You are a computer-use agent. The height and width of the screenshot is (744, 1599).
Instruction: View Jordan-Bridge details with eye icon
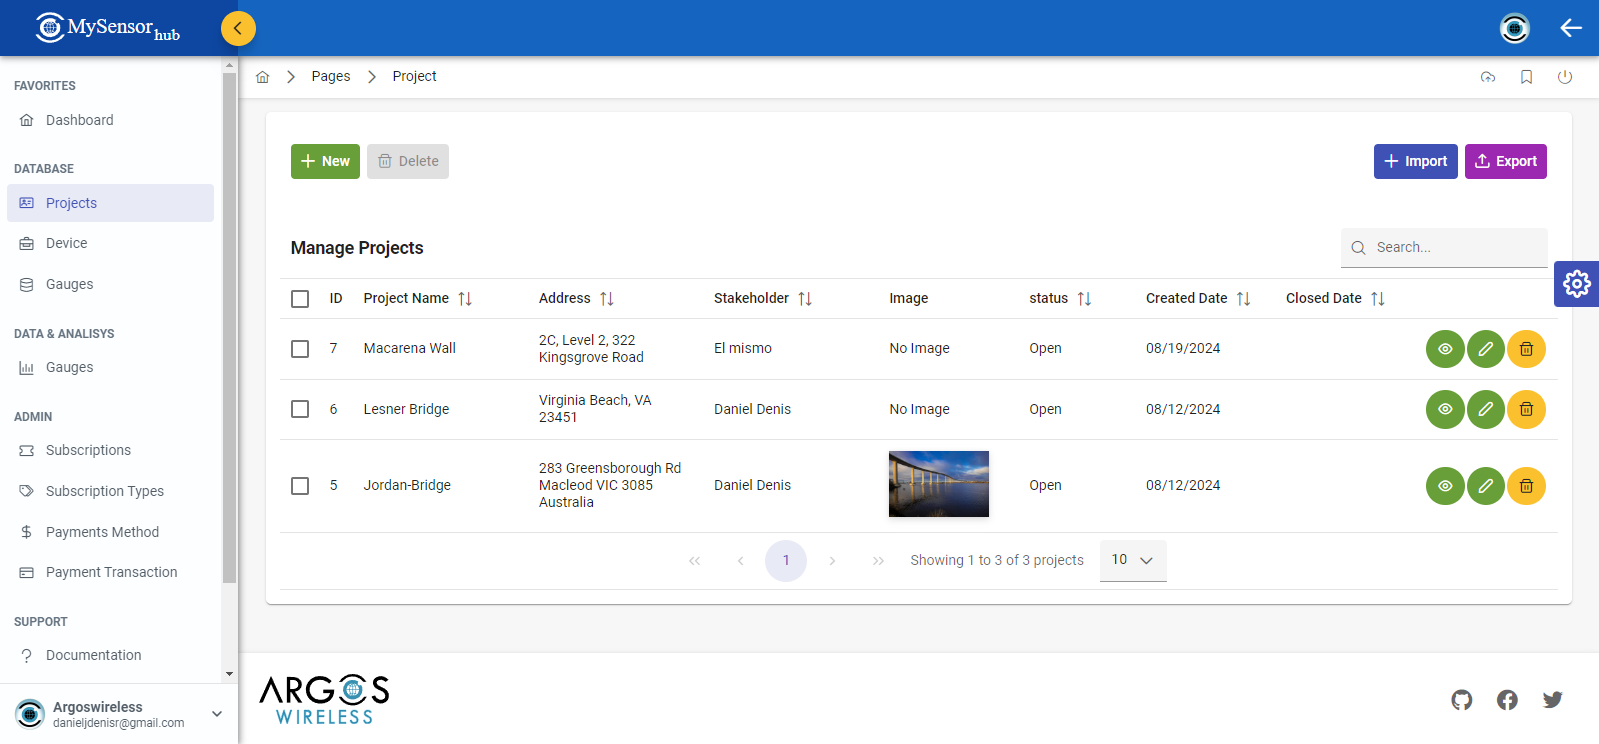click(x=1445, y=486)
